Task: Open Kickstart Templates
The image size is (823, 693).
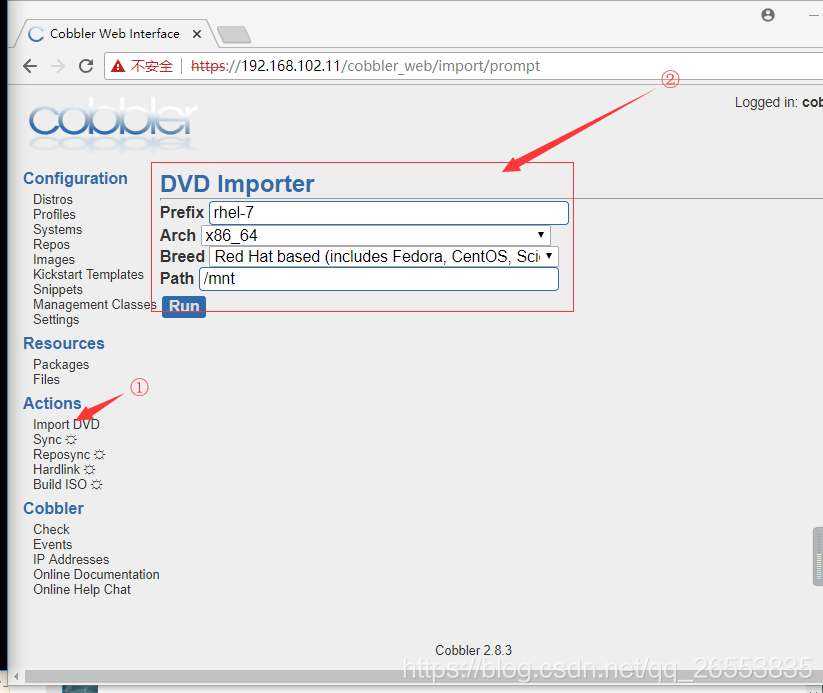Action: click(x=89, y=275)
